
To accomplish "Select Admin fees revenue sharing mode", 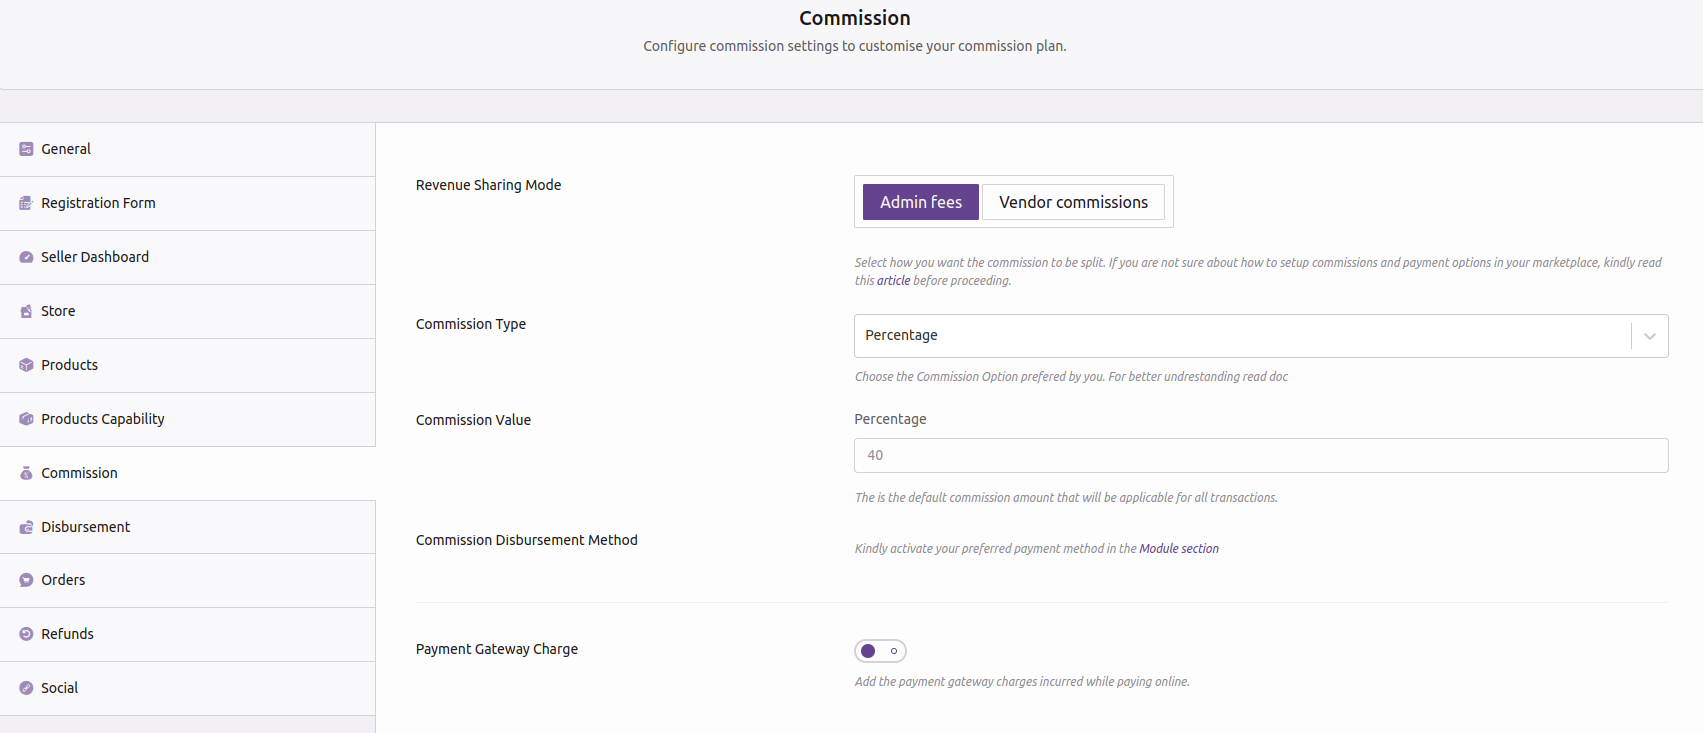I will [920, 202].
